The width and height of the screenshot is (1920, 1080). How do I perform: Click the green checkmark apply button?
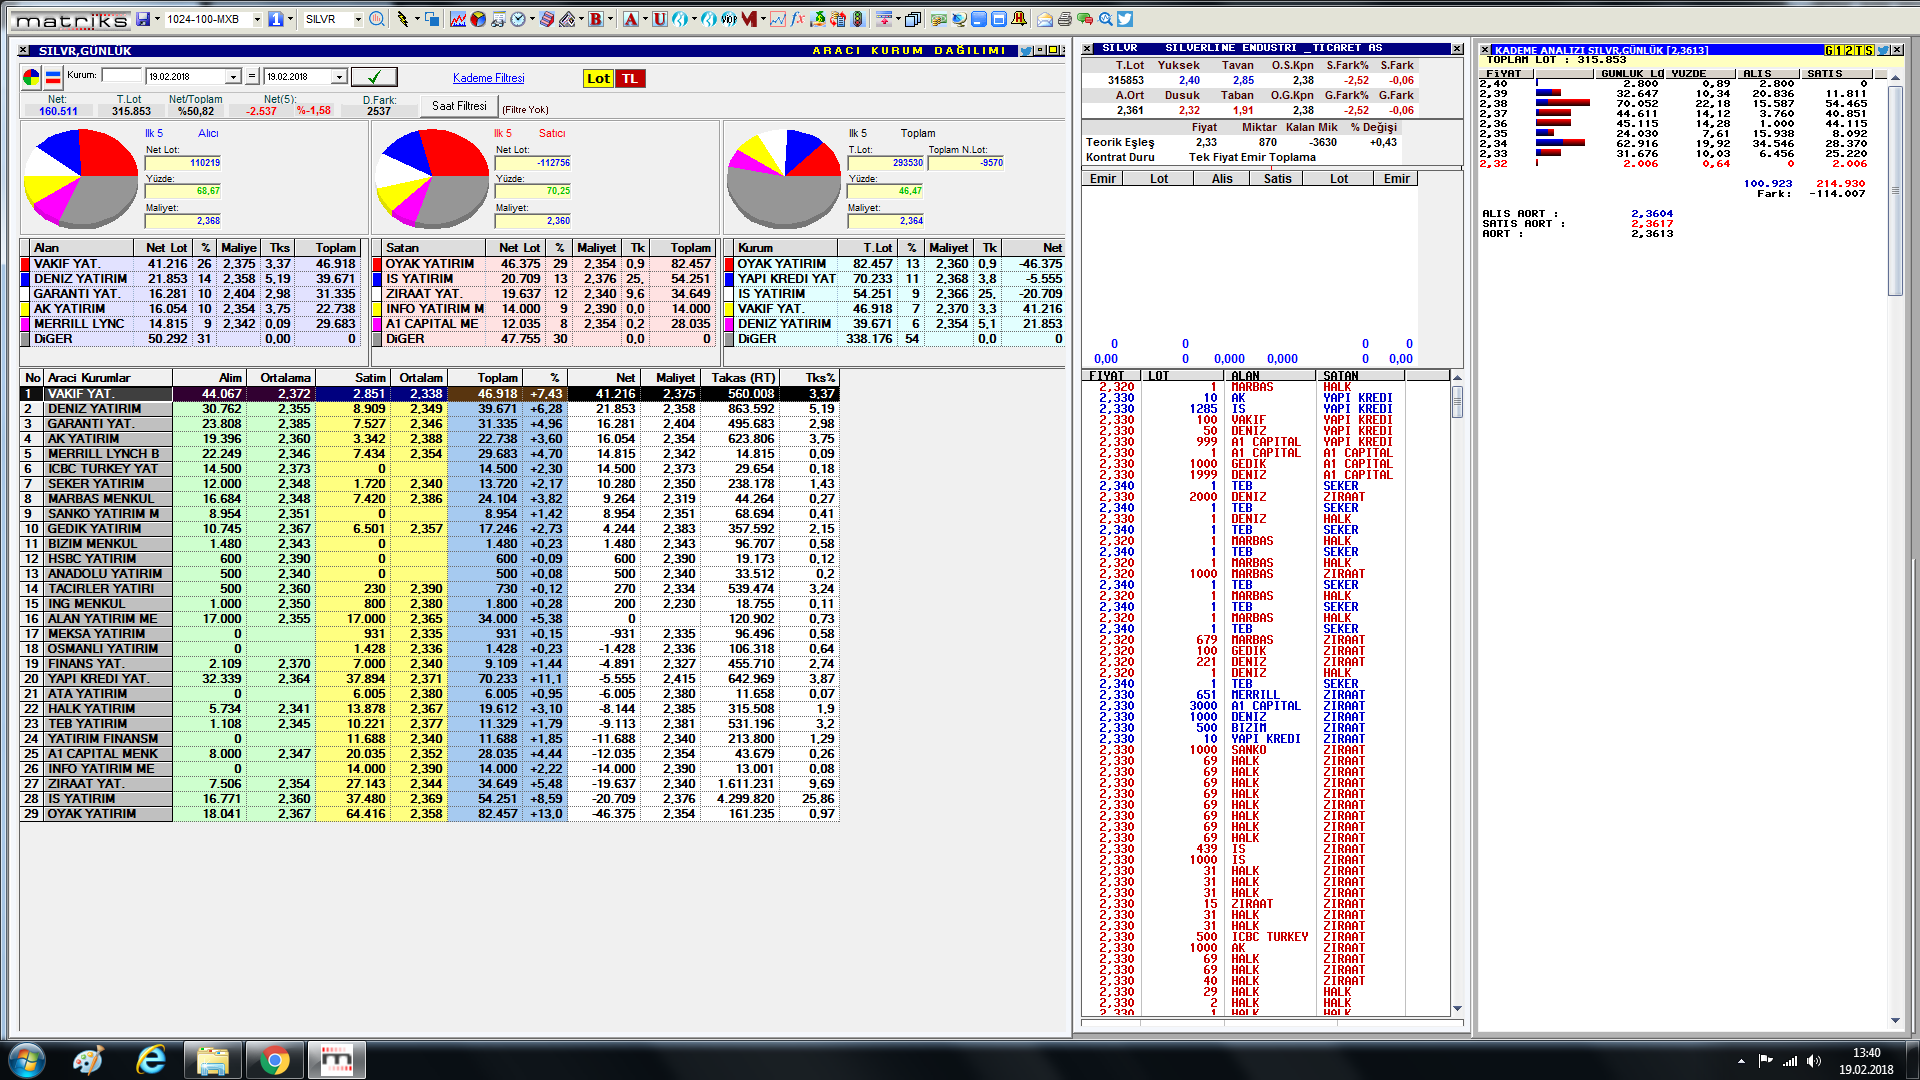(374, 77)
